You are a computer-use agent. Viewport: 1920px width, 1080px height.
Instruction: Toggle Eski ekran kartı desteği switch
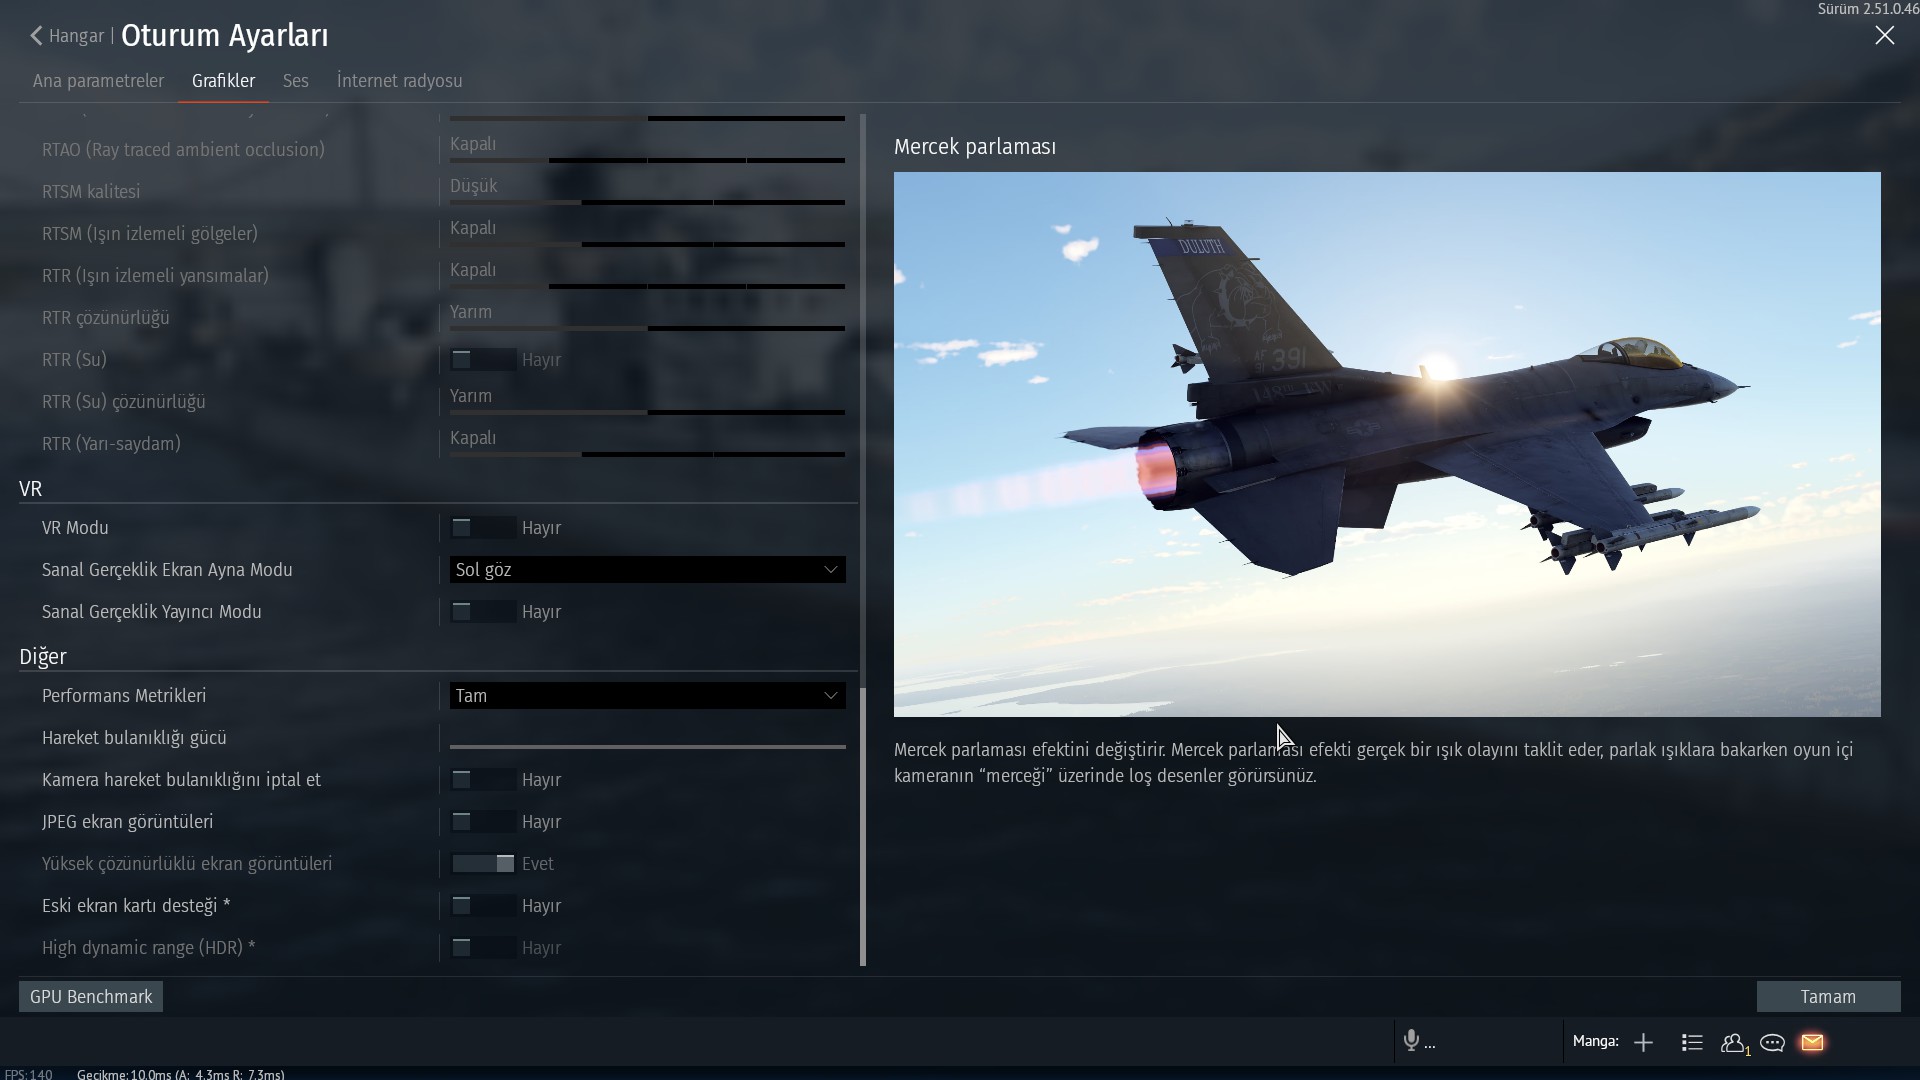coord(483,906)
